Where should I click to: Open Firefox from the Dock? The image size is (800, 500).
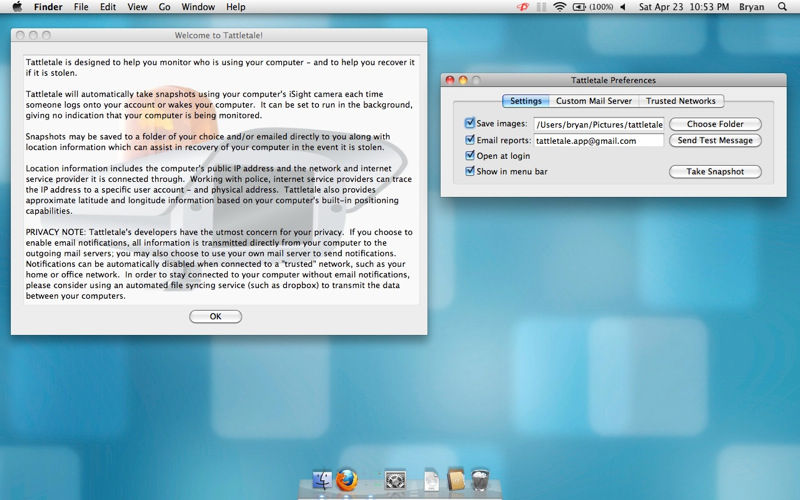pos(347,480)
